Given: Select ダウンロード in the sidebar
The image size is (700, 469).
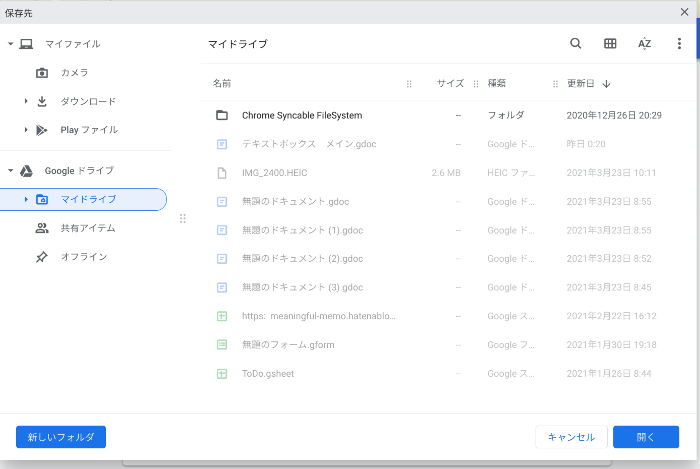Looking at the screenshot, I should pos(88,101).
